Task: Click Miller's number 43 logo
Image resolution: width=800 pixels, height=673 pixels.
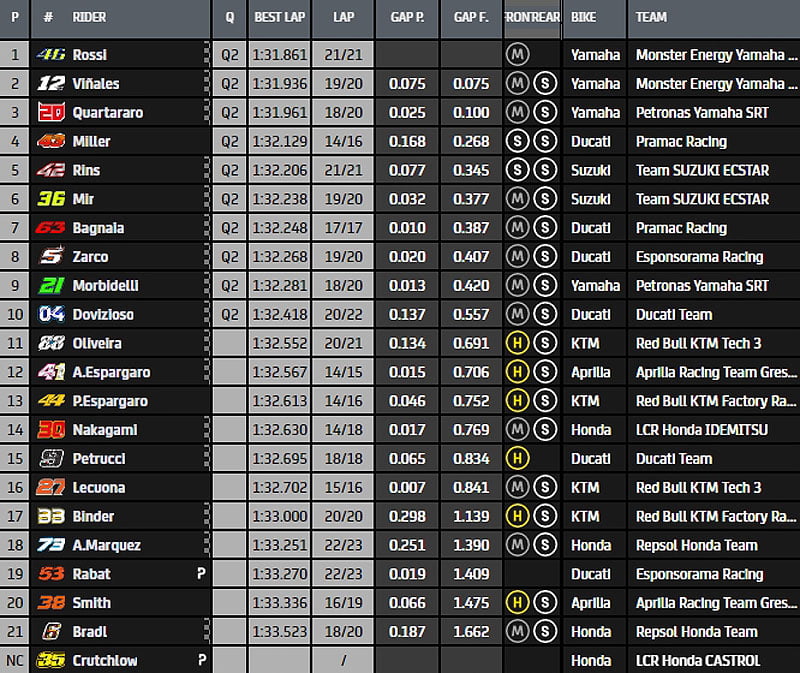Action: 51,141
